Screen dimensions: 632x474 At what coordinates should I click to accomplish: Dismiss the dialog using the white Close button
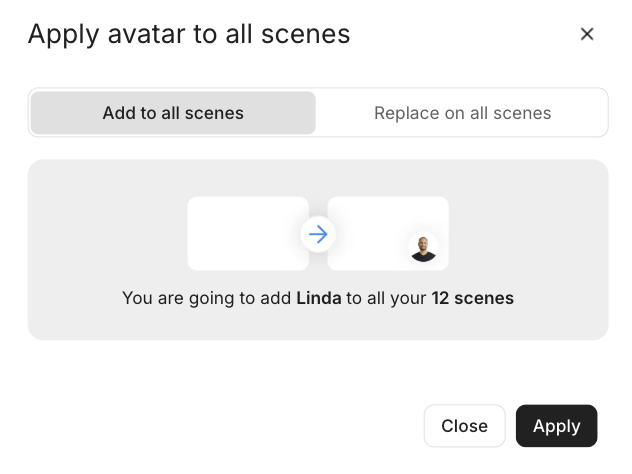click(464, 426)
